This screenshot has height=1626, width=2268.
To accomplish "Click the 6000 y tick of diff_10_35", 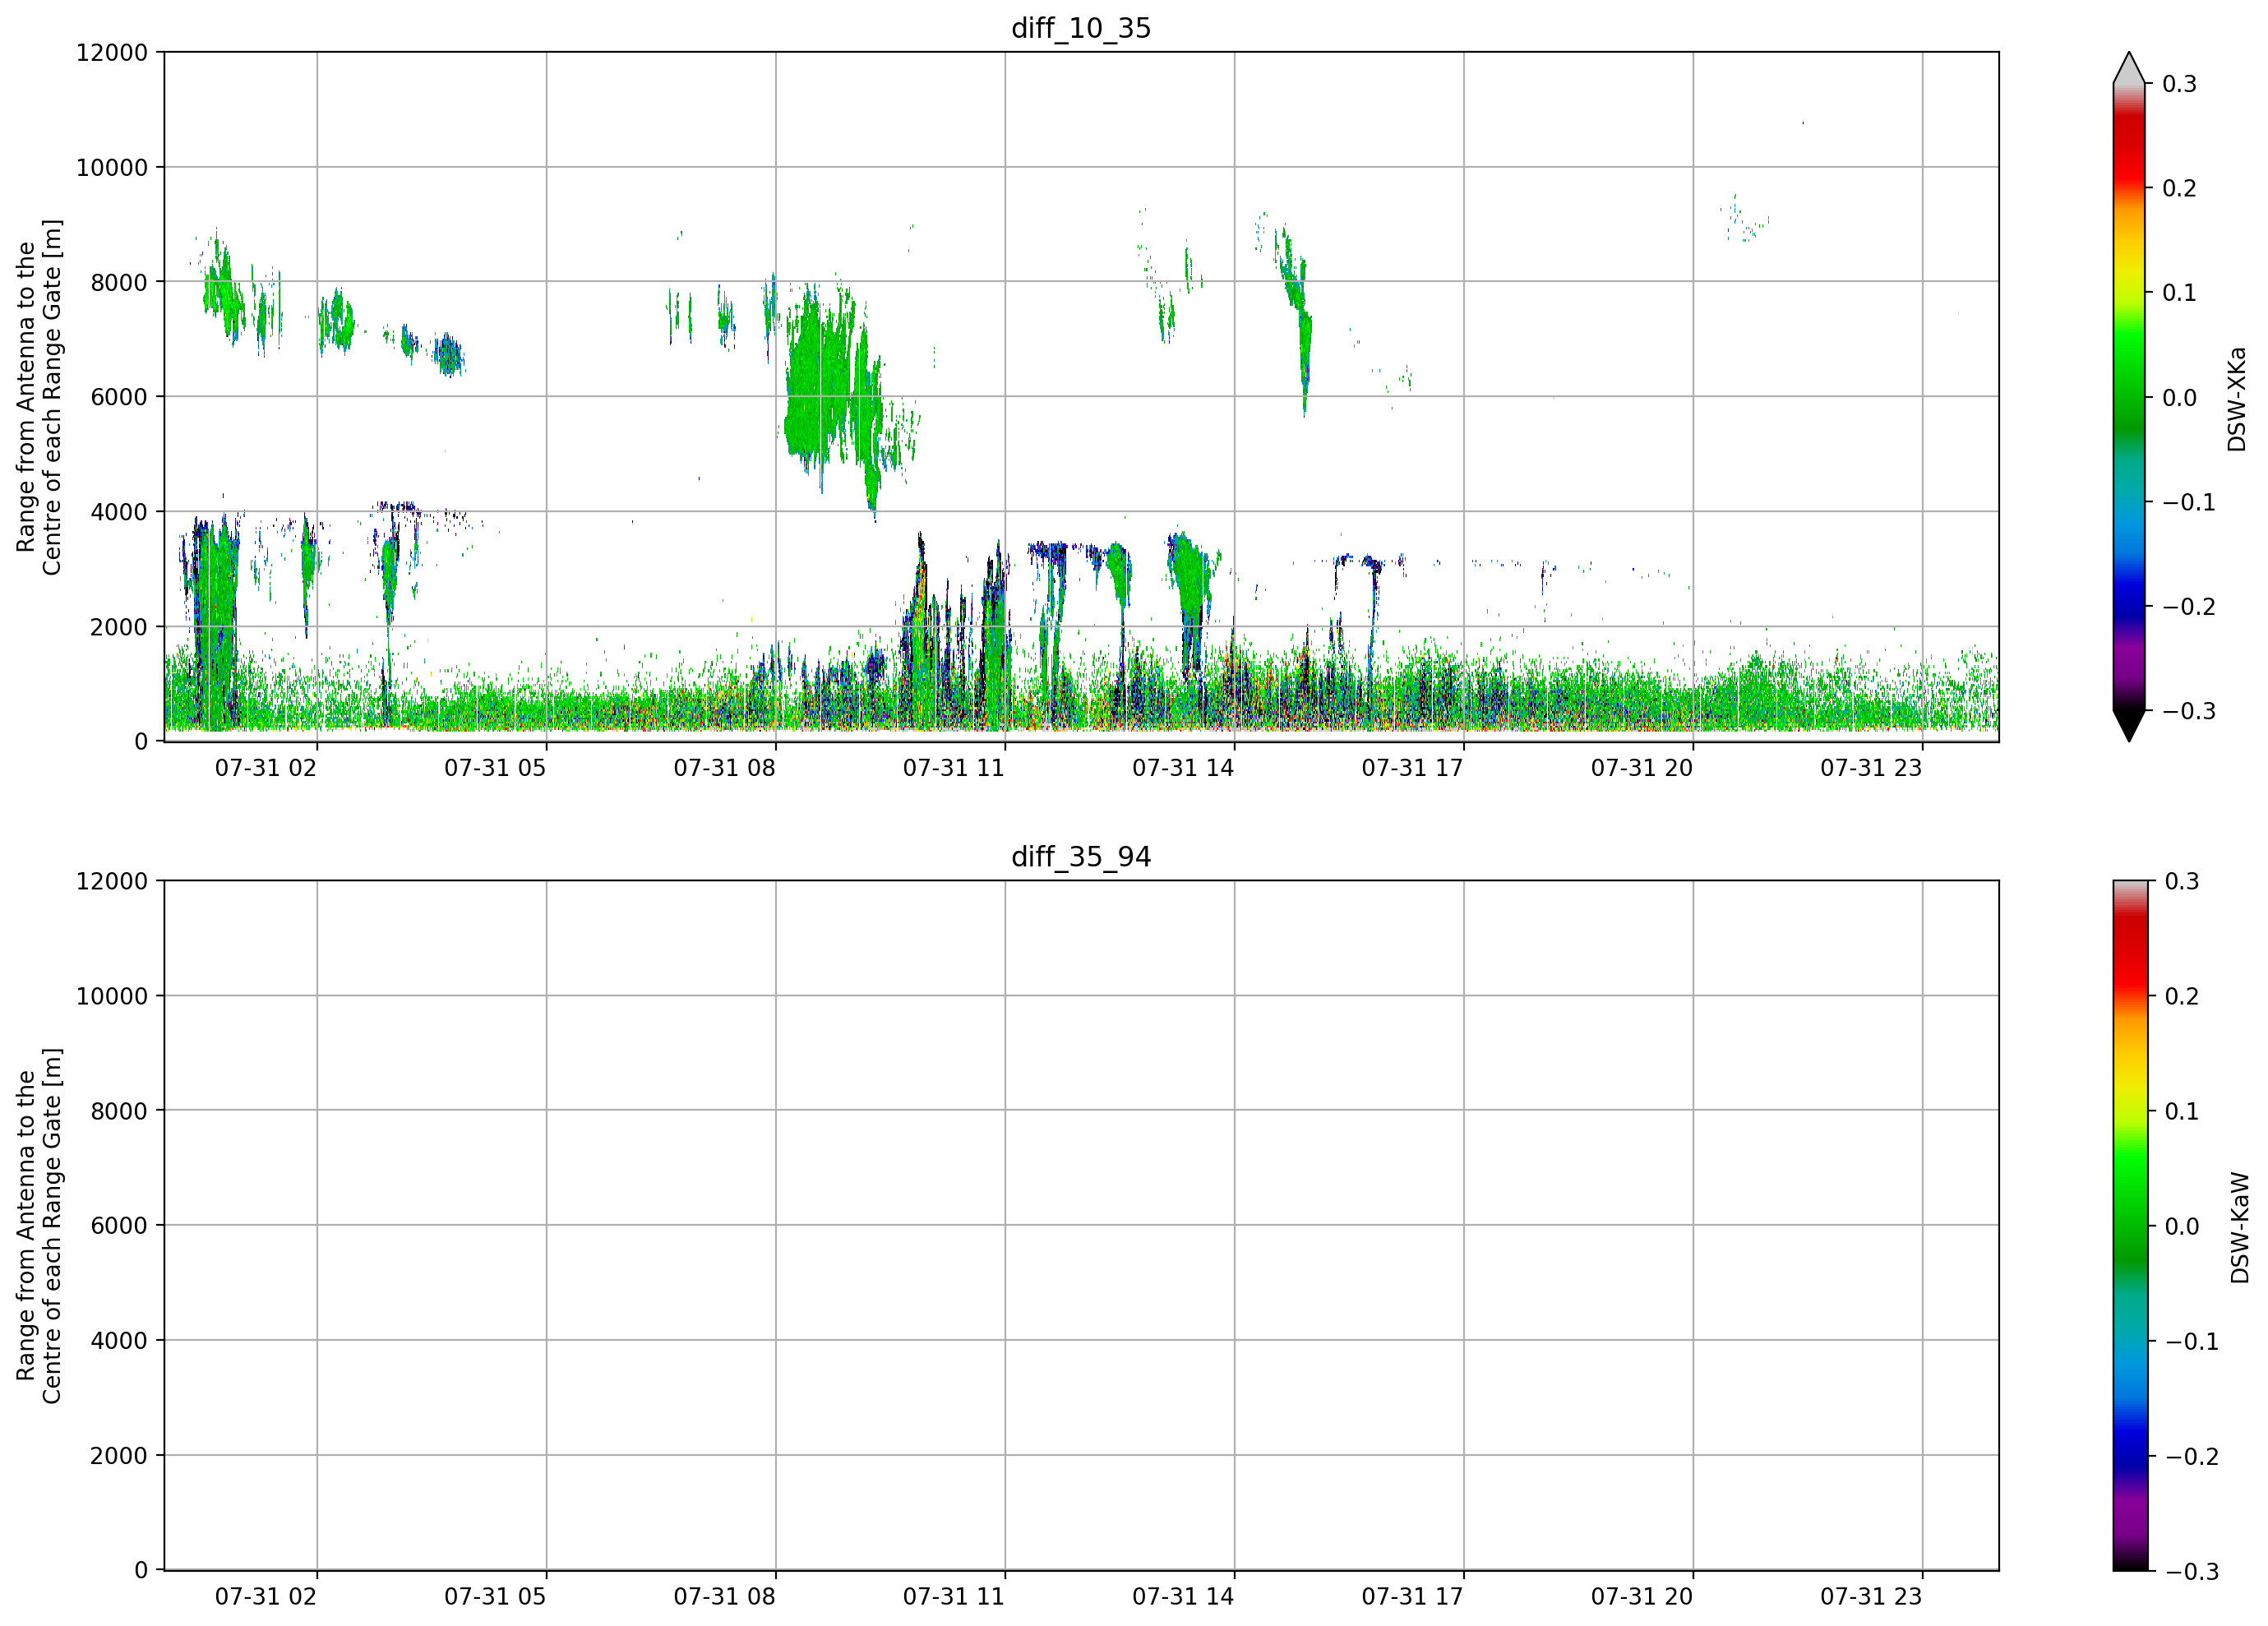I will (x=119, y=397).
